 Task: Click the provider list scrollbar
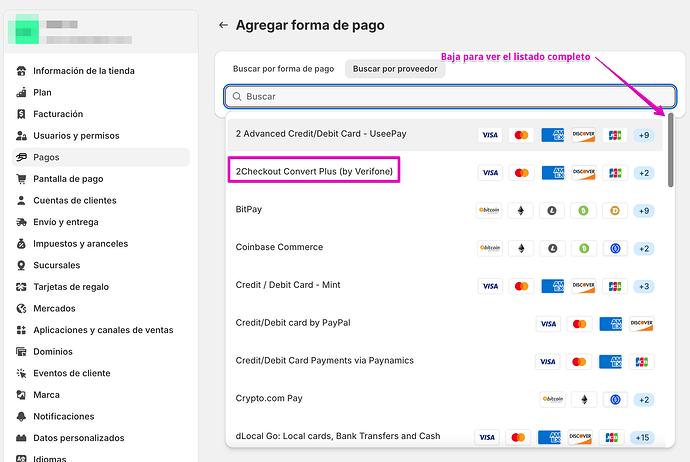click(671, 150)
